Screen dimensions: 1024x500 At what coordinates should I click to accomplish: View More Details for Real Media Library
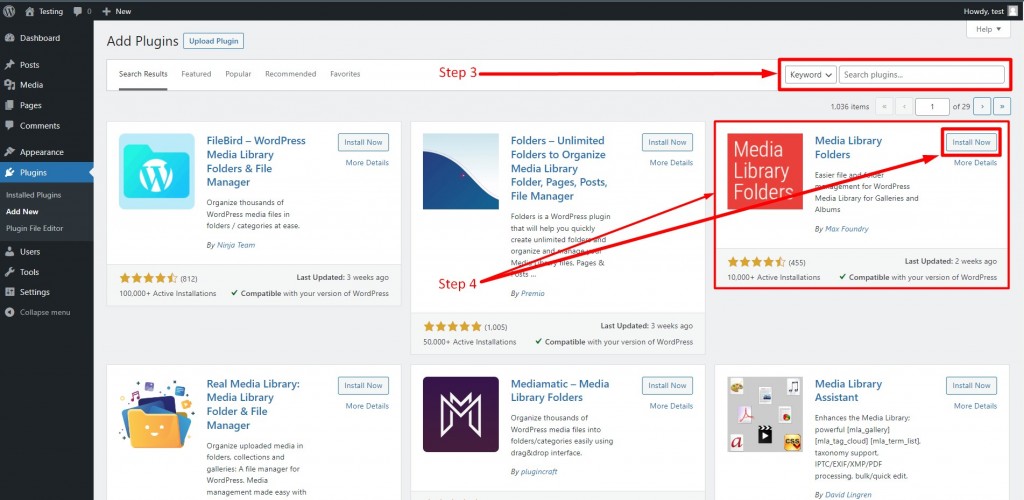[x=367, y=406]
